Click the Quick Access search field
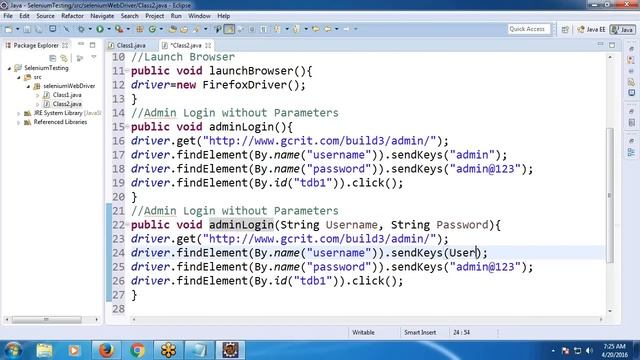 point(529,29)
